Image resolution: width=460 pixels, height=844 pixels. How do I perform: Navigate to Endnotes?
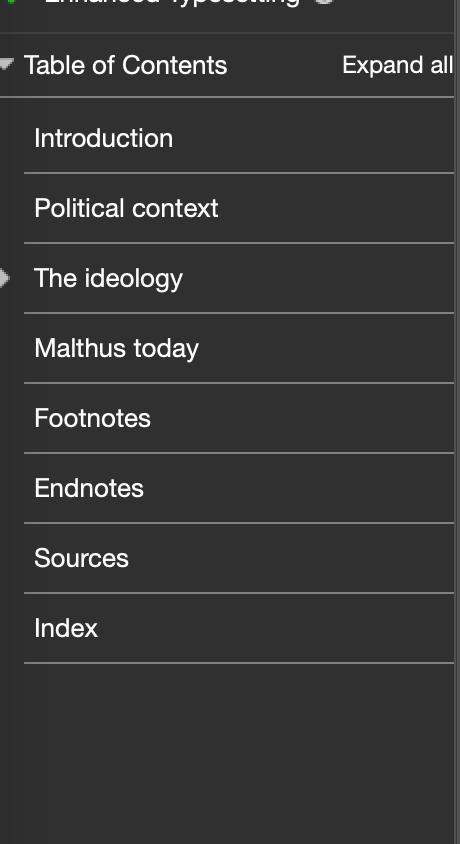coord(89,488)
